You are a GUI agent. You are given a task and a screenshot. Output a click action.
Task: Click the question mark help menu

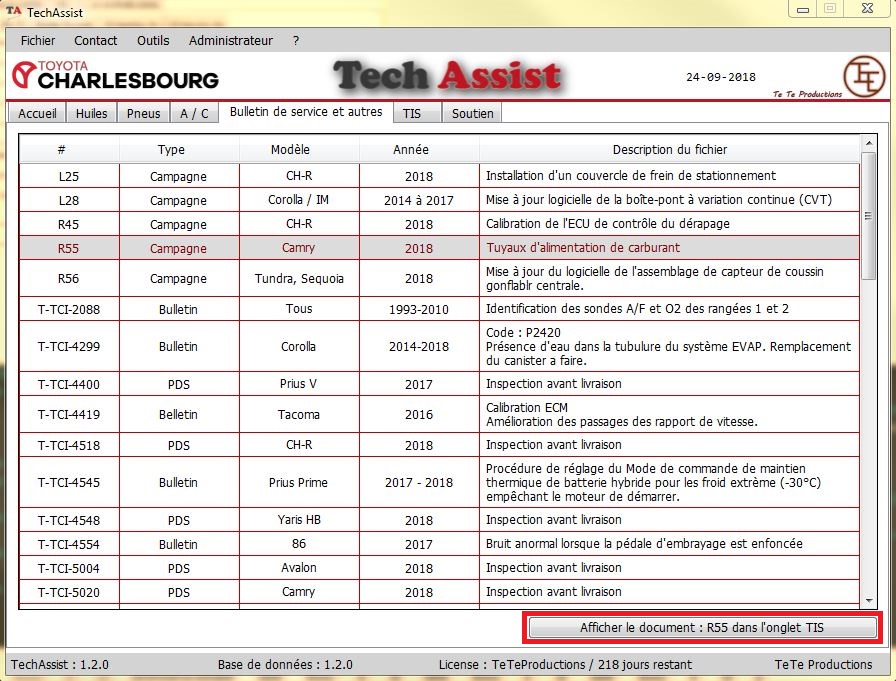[x=296, y=41]
